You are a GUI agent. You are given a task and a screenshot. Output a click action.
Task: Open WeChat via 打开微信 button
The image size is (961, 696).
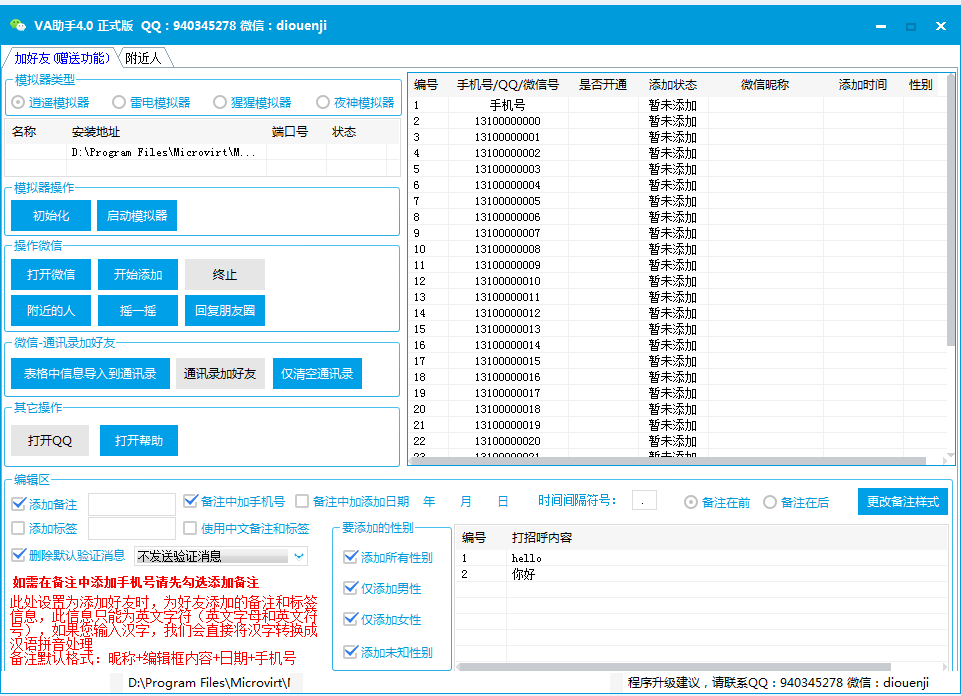click(x=51, y=274)
